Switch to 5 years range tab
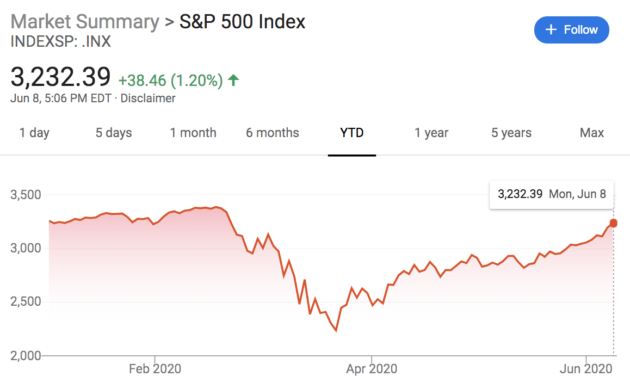The height and width of the screenshot is (383, 630). click(511, 133)
